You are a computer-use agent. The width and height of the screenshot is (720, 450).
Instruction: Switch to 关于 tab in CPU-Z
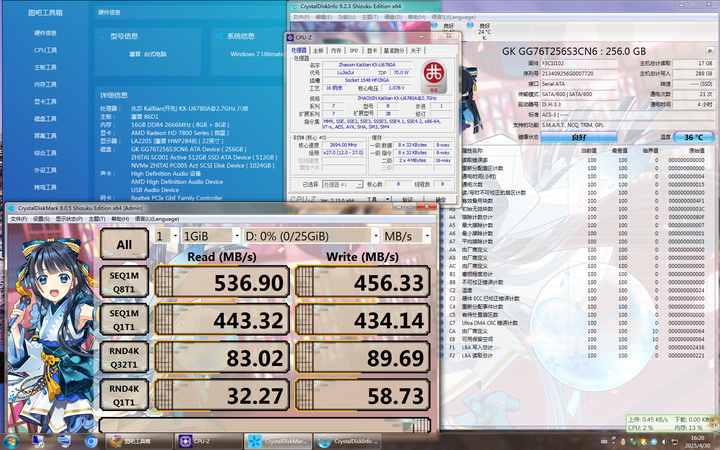(415, 51)
